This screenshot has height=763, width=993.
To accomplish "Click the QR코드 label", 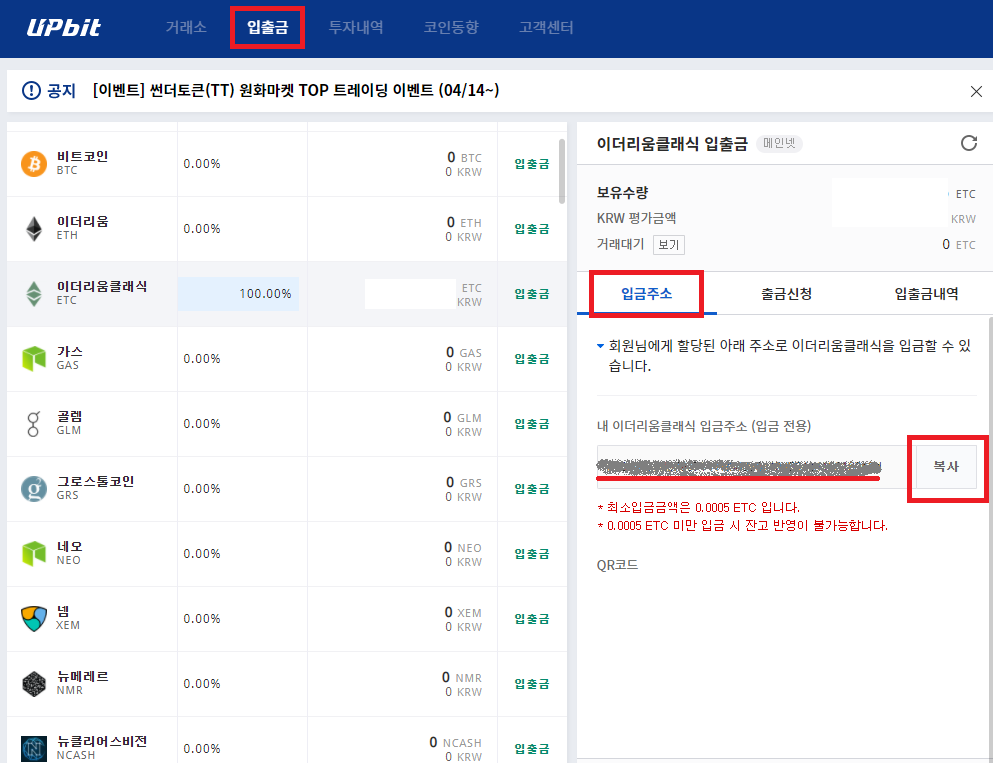I will click(x=617, y=565).
